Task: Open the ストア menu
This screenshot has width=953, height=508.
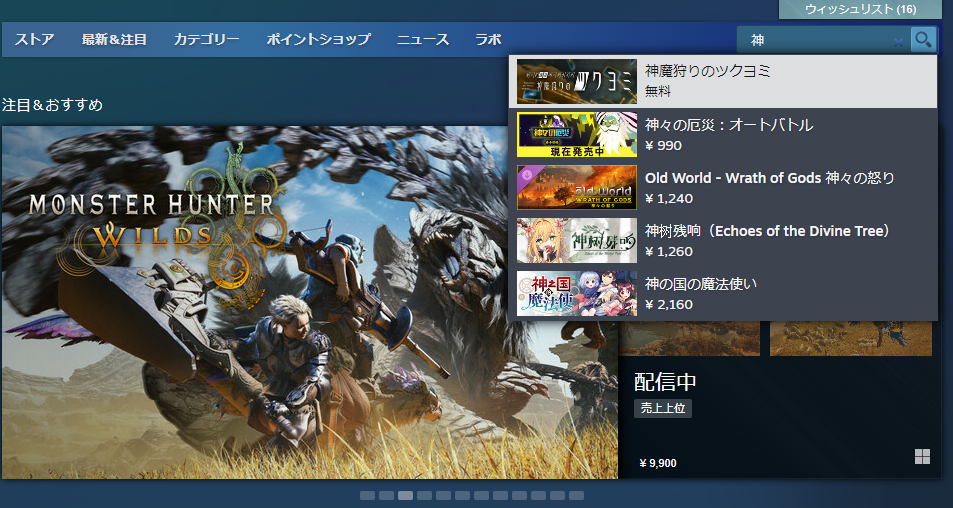Action: click(35, 40)
